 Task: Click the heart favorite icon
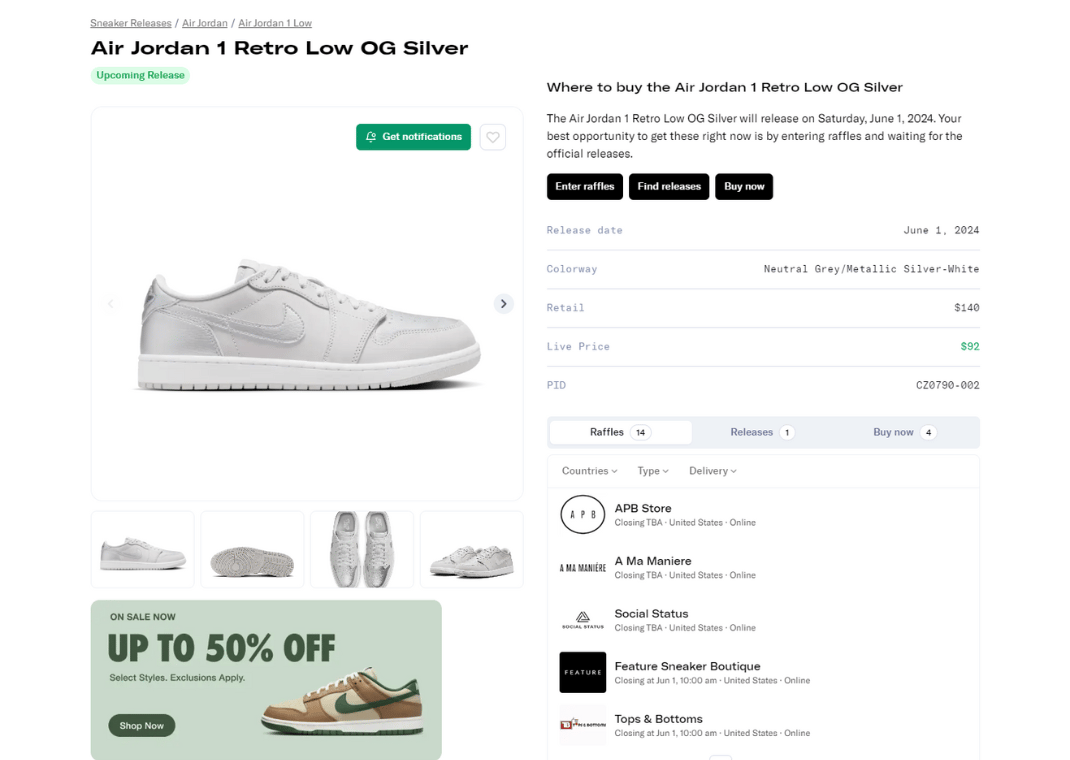(x=493, y=137)
